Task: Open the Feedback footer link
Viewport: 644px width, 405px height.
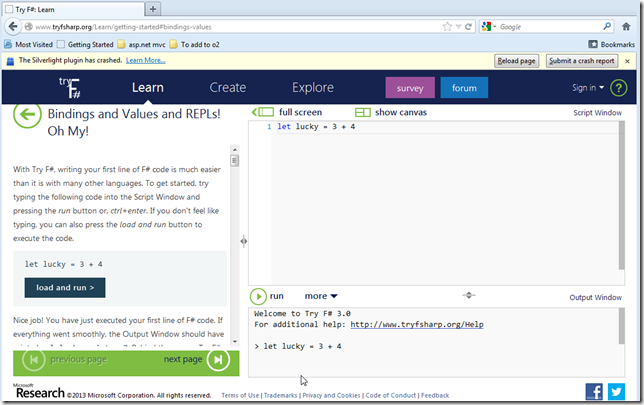Action: (x=435, y=395)
